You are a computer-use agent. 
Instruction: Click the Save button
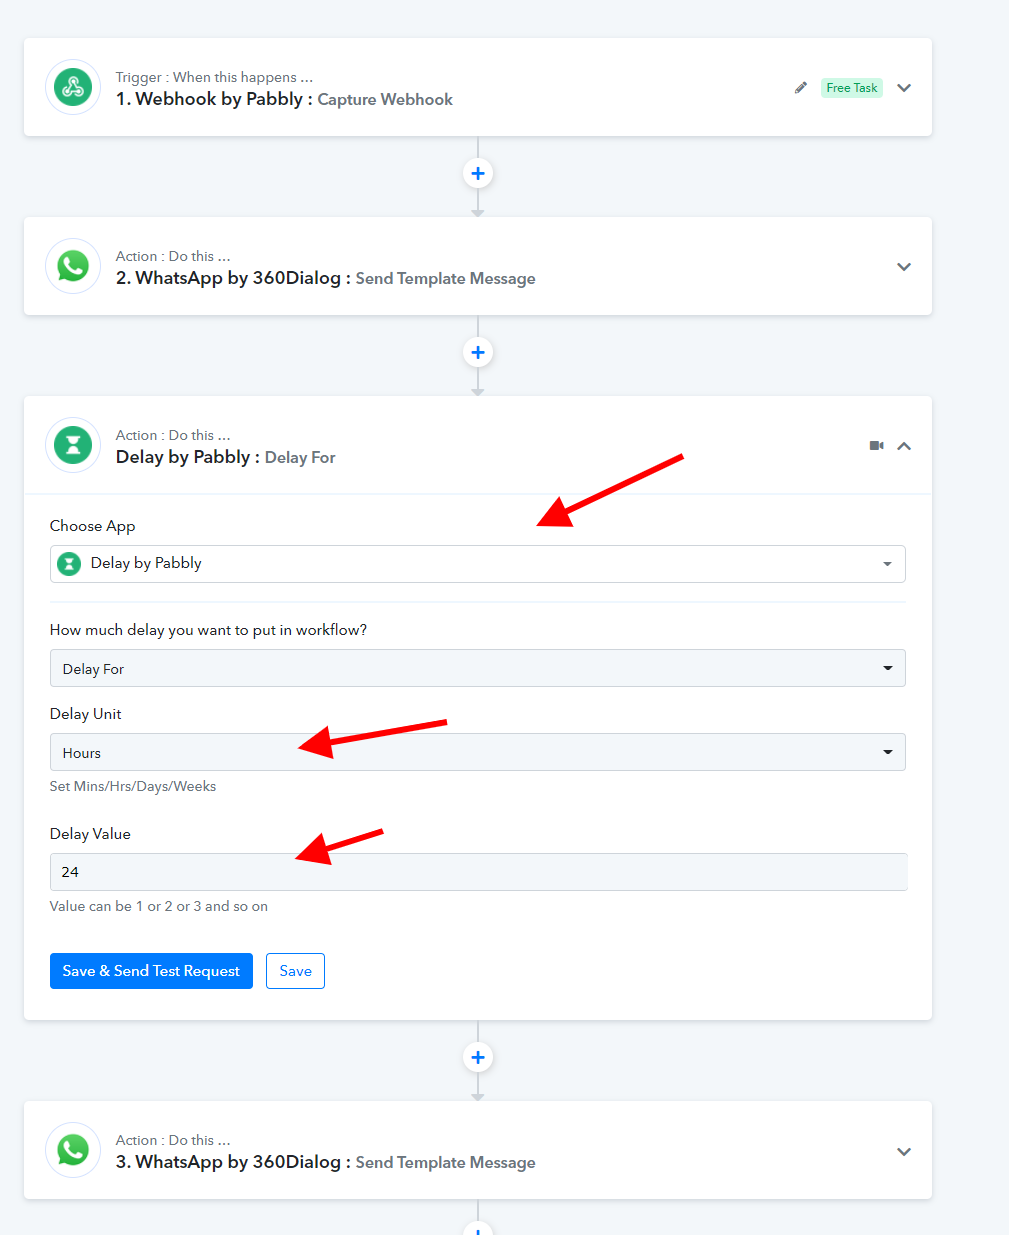[x=295, y=971]
